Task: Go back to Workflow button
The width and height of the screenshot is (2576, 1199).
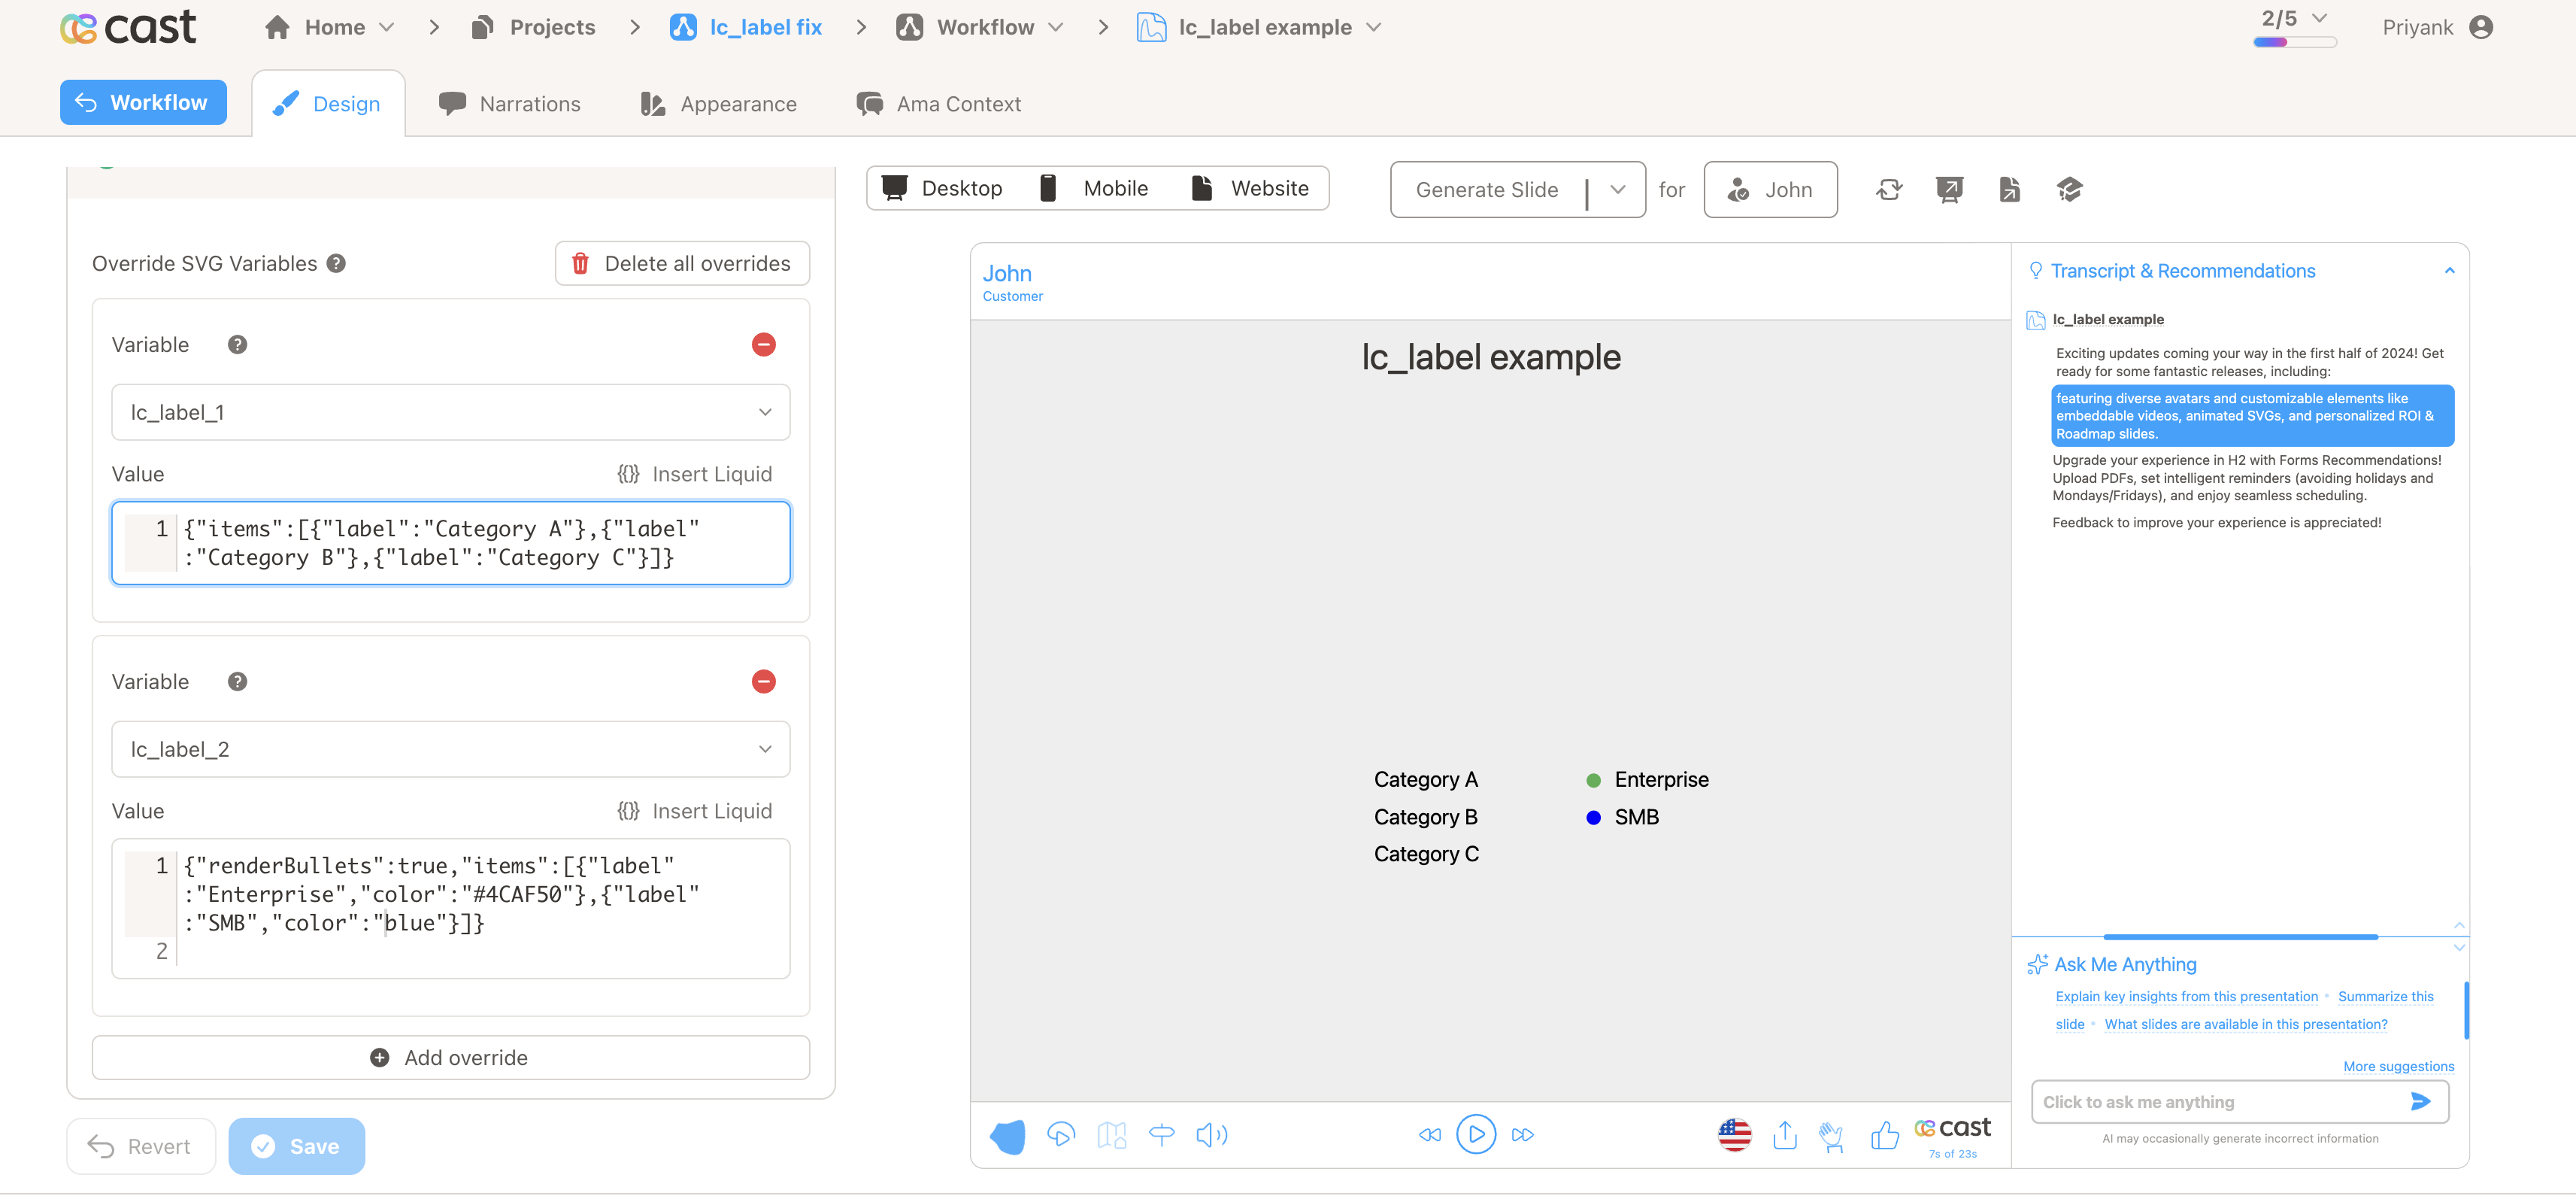Action: click(143, 103)
